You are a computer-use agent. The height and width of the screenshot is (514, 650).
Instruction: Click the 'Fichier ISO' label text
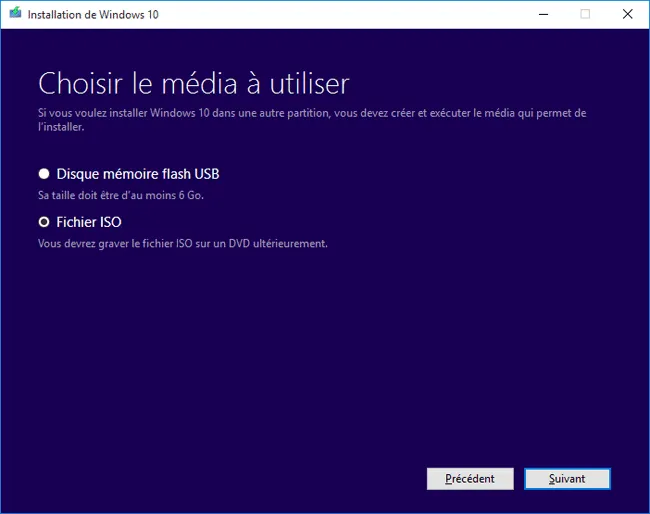(89, 222)
